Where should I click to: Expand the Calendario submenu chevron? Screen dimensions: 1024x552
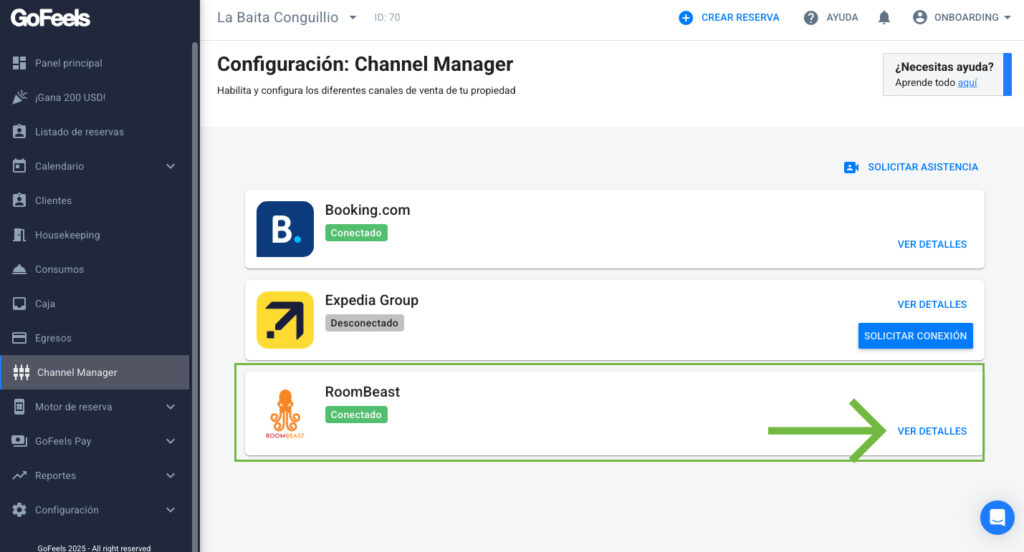(x=170, y=166)
